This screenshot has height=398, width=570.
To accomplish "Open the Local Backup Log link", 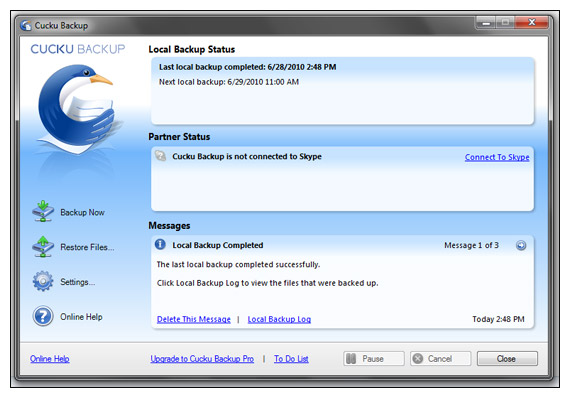I will [279, 319].
